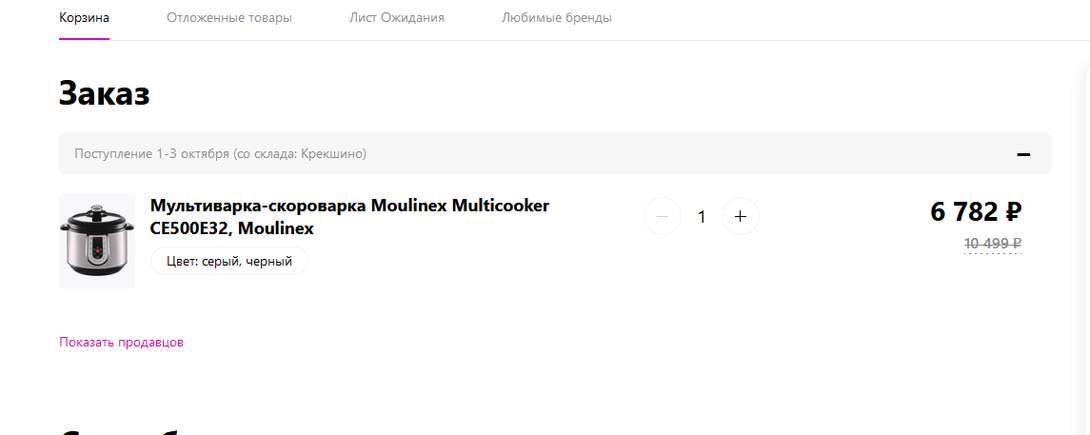Click the brand name after the product code
Screen dimensions: 1090x435
pos(276,229)
